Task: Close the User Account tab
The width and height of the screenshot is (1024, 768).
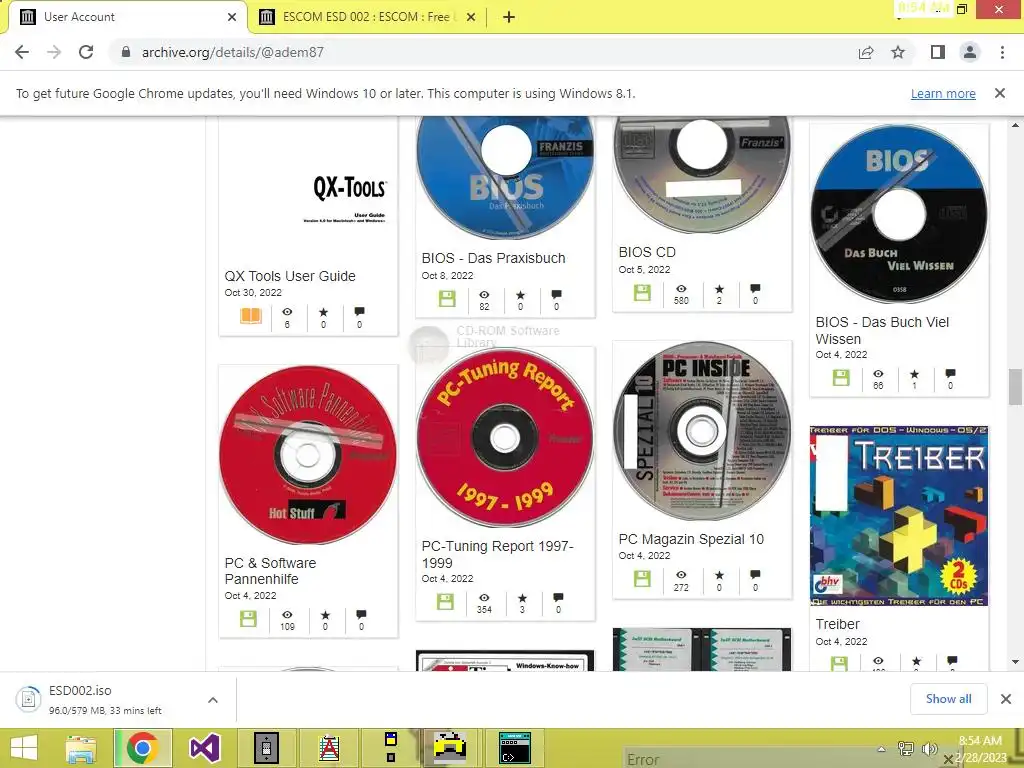Action: pos(231,17)
